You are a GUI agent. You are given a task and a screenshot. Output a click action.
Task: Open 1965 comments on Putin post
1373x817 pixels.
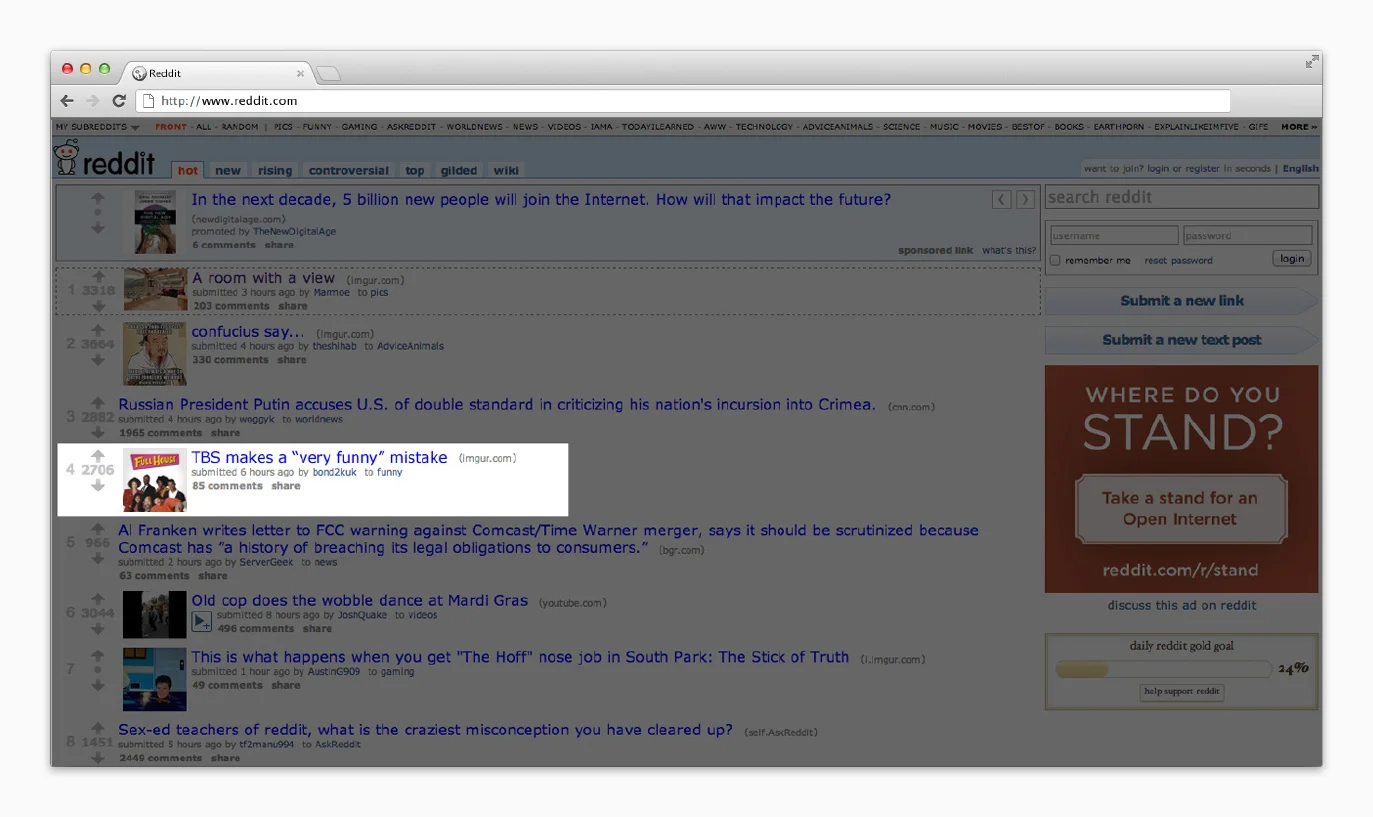click(160, 433)
